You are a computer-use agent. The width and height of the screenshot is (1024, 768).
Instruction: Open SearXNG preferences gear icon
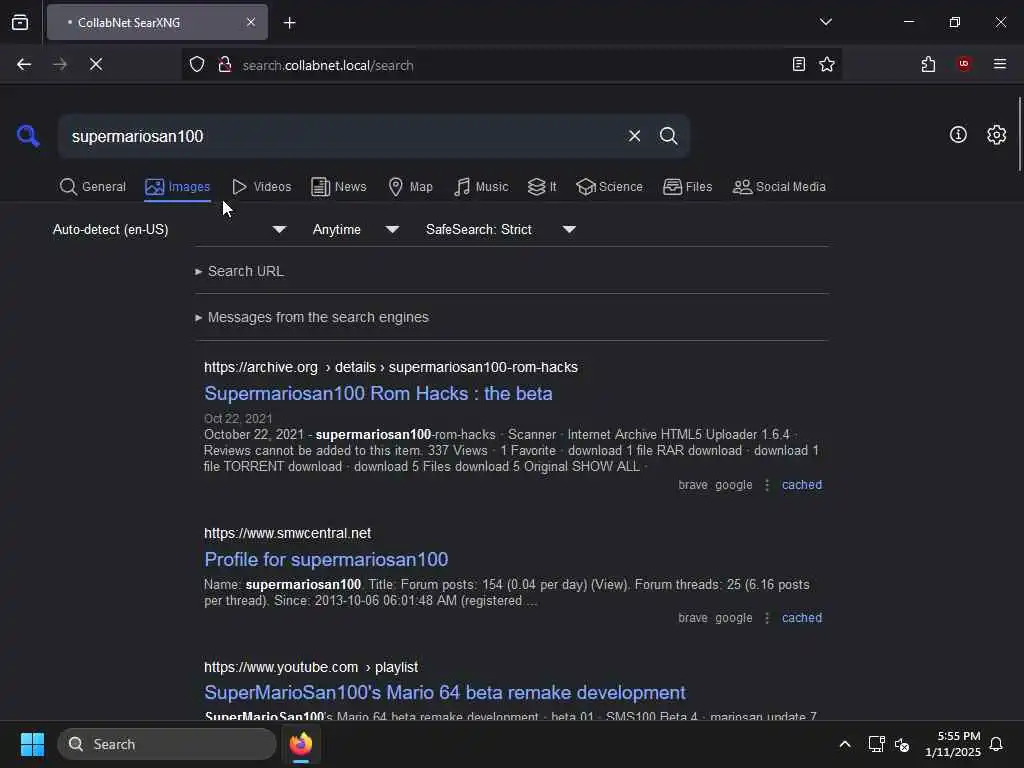[996, 135]
